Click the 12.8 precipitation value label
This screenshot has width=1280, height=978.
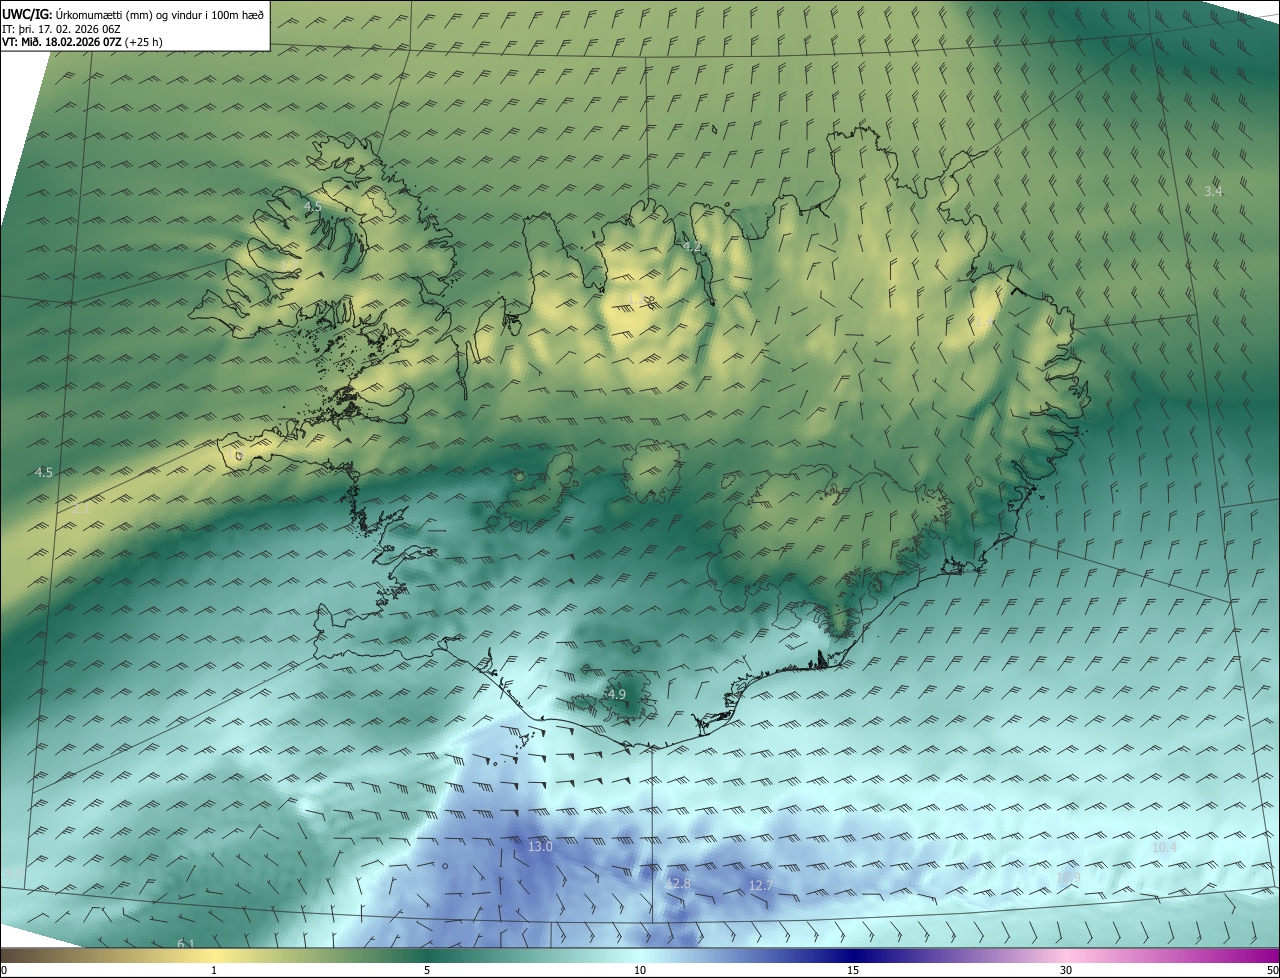[679, 884]
